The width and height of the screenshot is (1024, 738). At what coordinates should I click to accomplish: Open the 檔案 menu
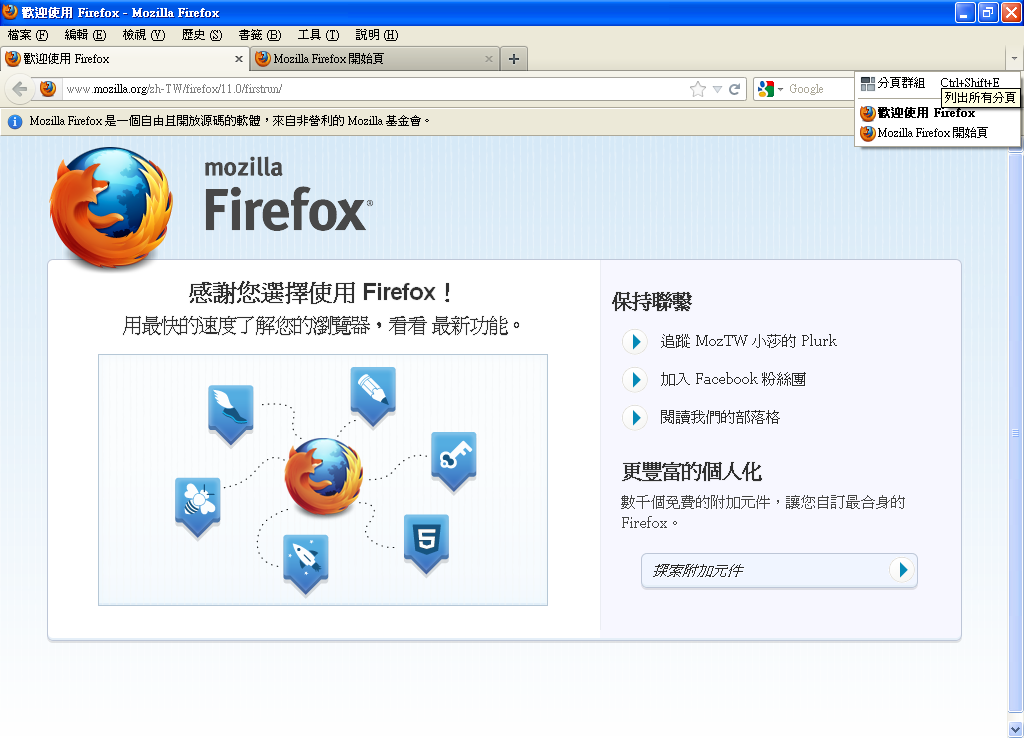coord(28,35)
